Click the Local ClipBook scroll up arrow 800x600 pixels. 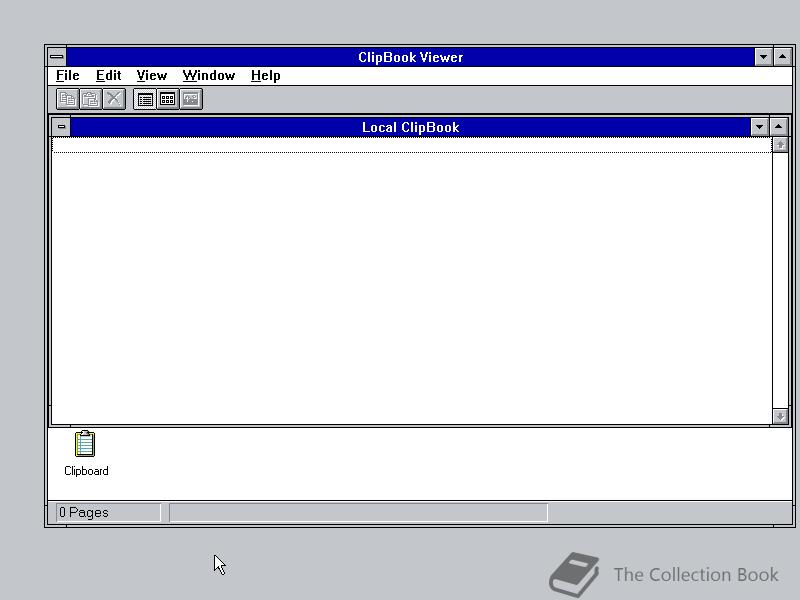coord(780,145)
